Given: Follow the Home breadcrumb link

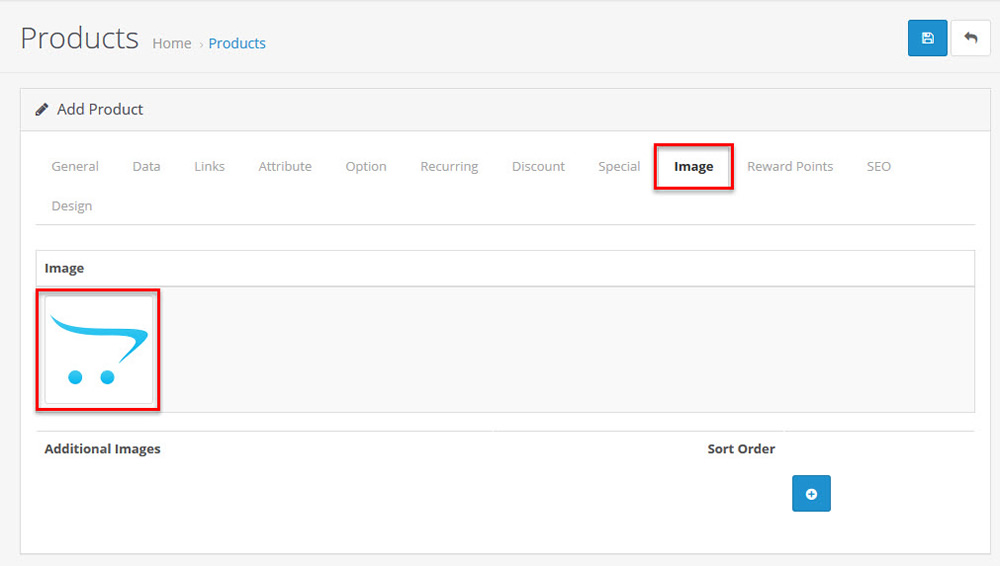Looking at the screenshot, I should [171, 44].
